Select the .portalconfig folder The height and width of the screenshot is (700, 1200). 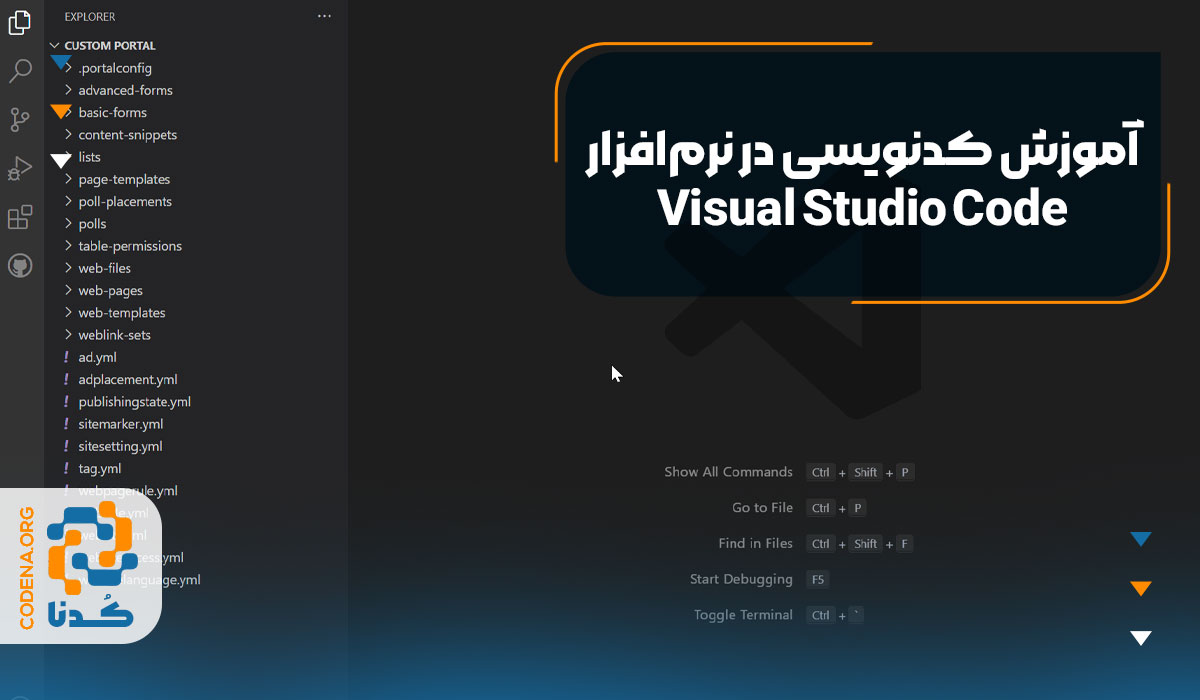point(115,68)
